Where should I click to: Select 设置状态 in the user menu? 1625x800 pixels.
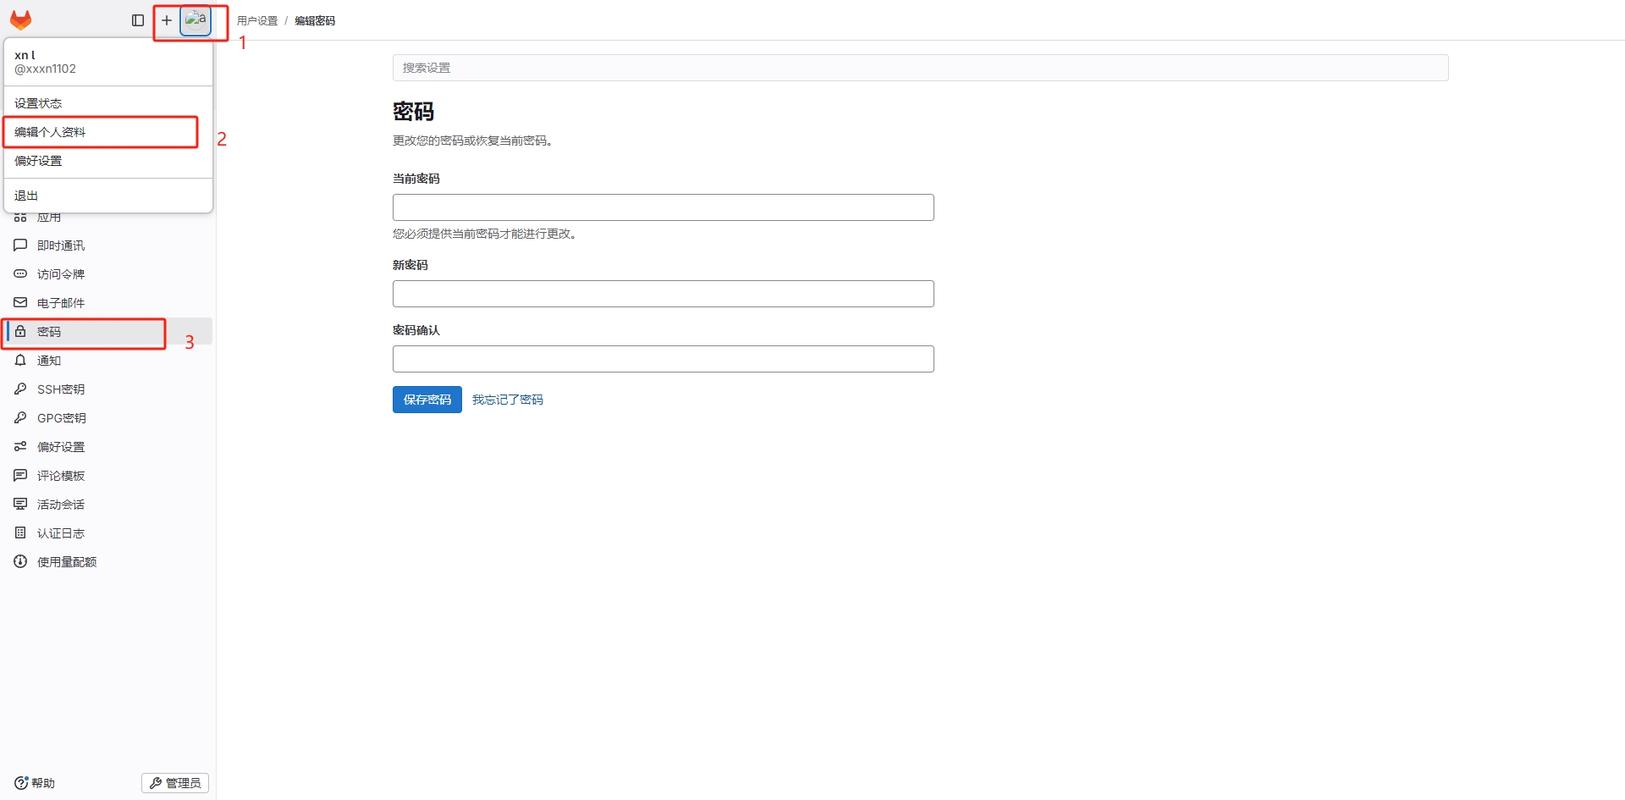38,103
